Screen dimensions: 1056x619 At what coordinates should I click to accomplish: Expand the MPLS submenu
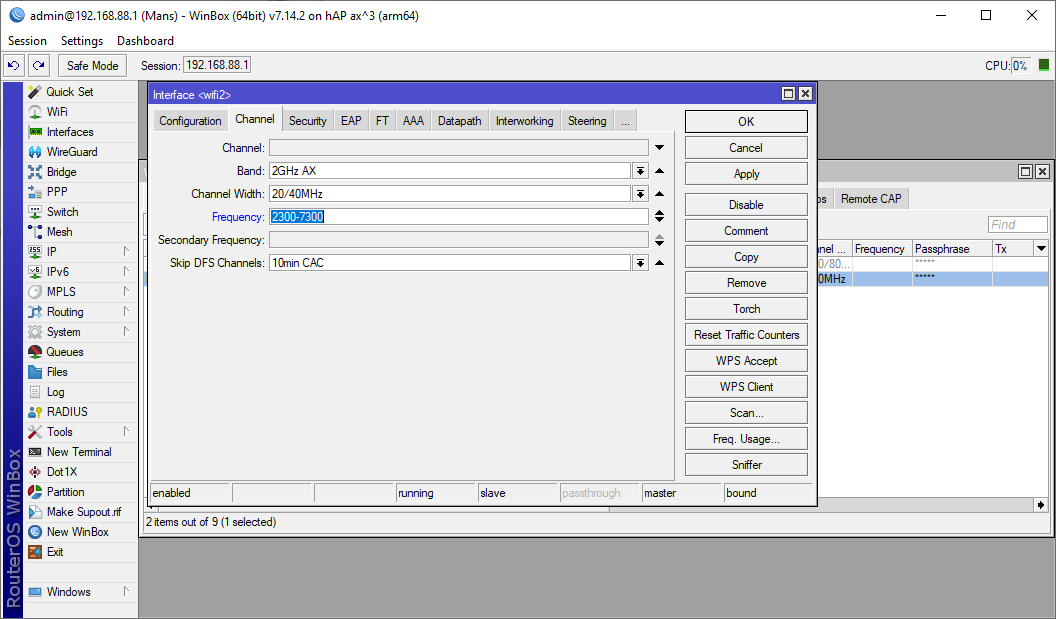click(126, 292)
